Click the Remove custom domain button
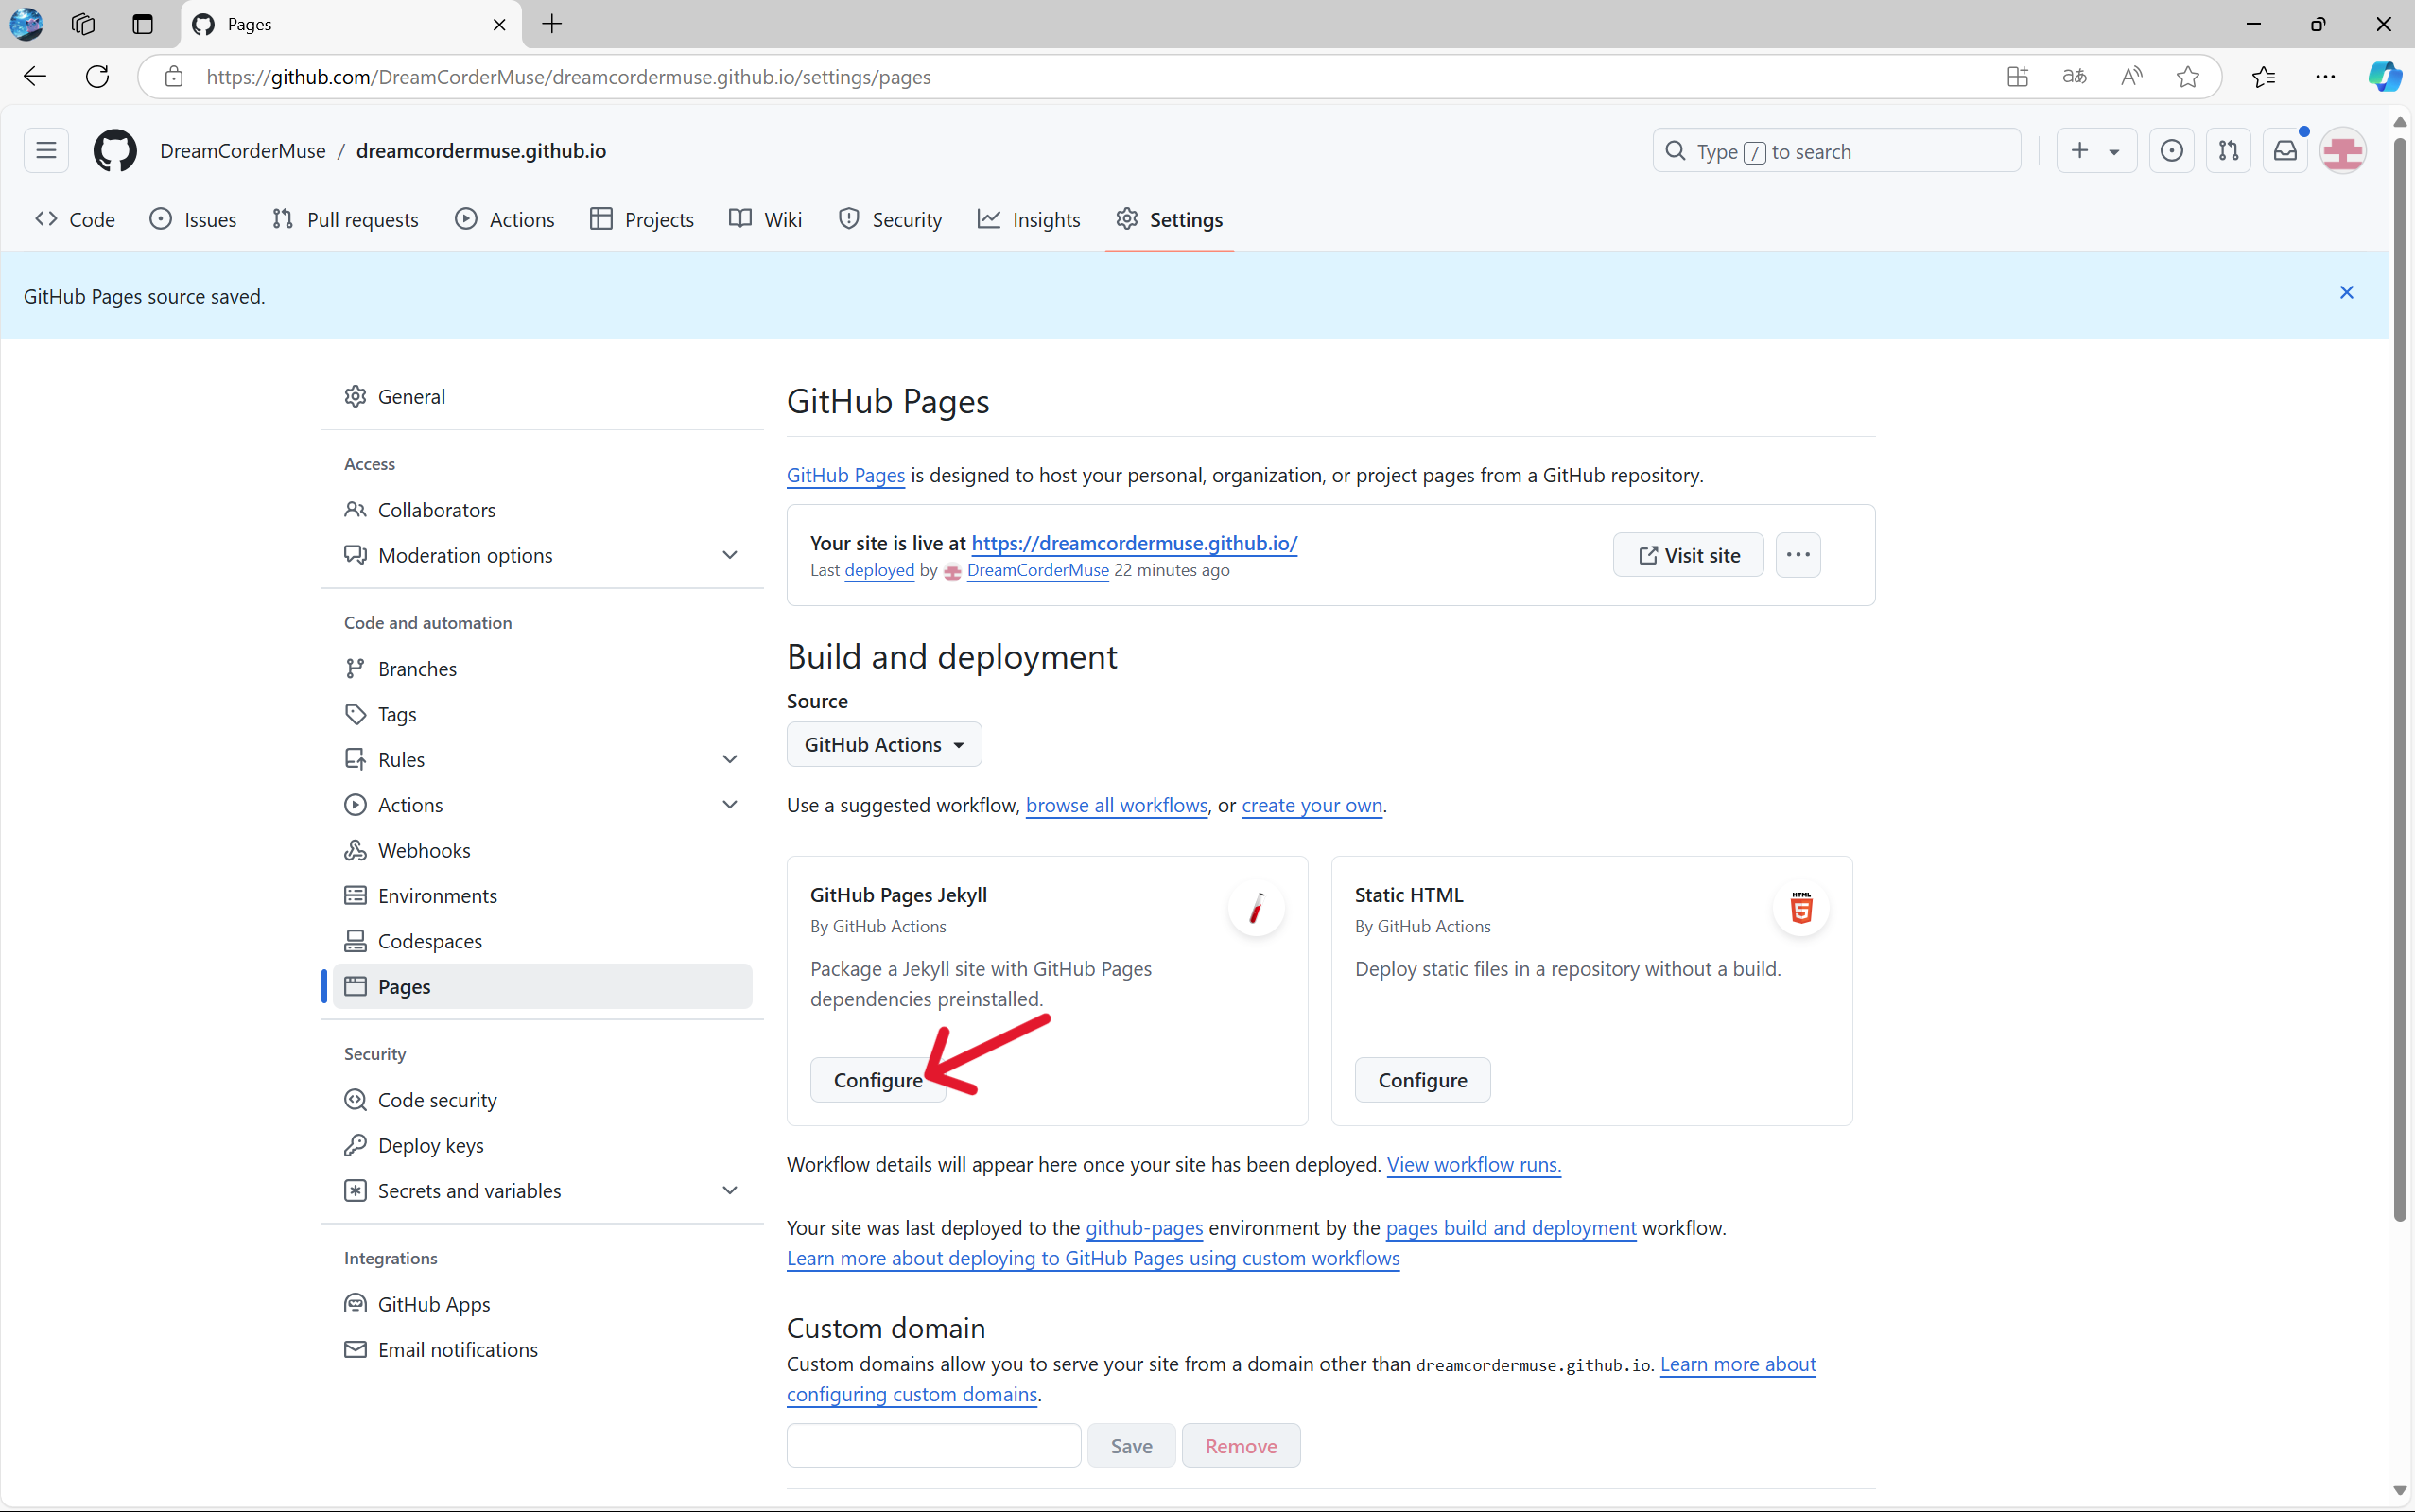 (1241, 1446)
